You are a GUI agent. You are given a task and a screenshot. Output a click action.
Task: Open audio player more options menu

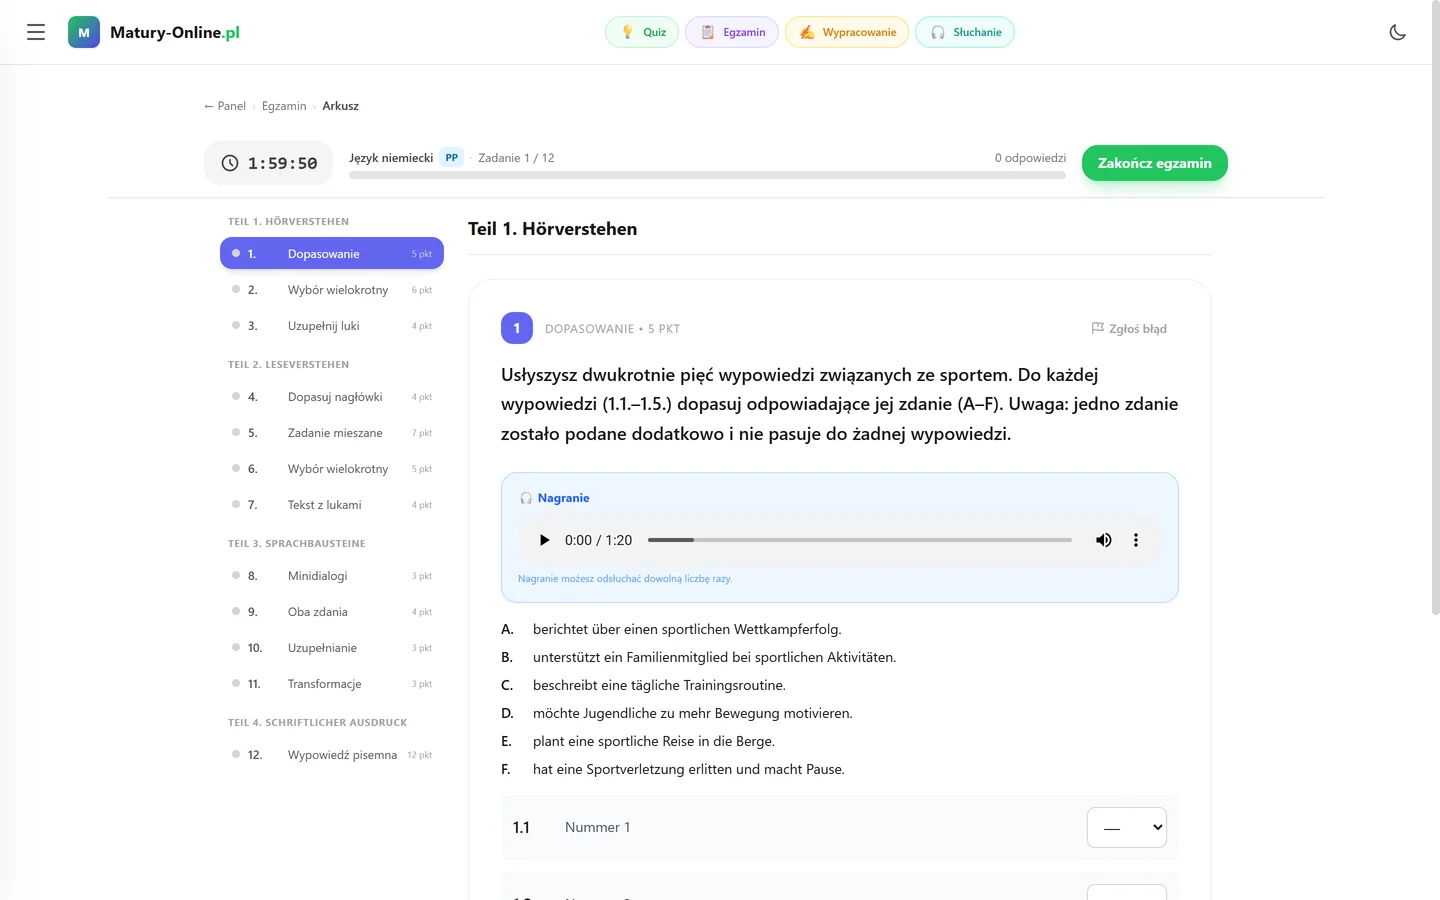pyautogui.click(x=1136, y=540)
